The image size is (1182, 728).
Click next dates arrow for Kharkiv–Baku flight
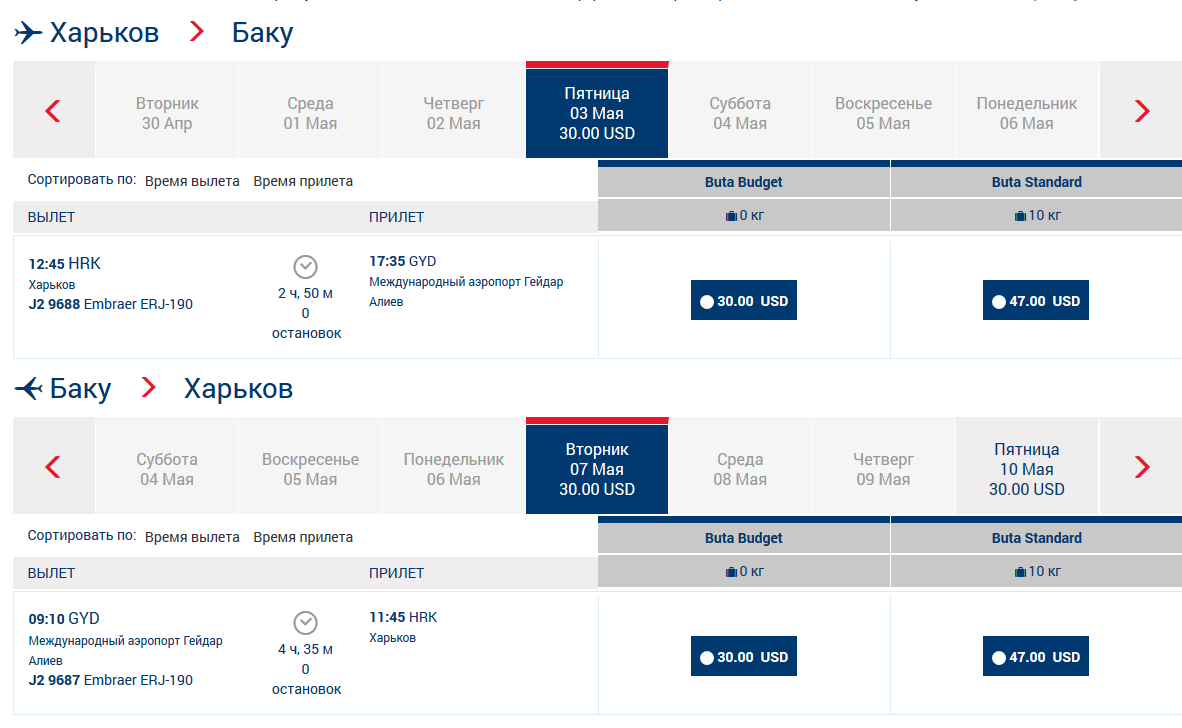(x=1142, y=111)
